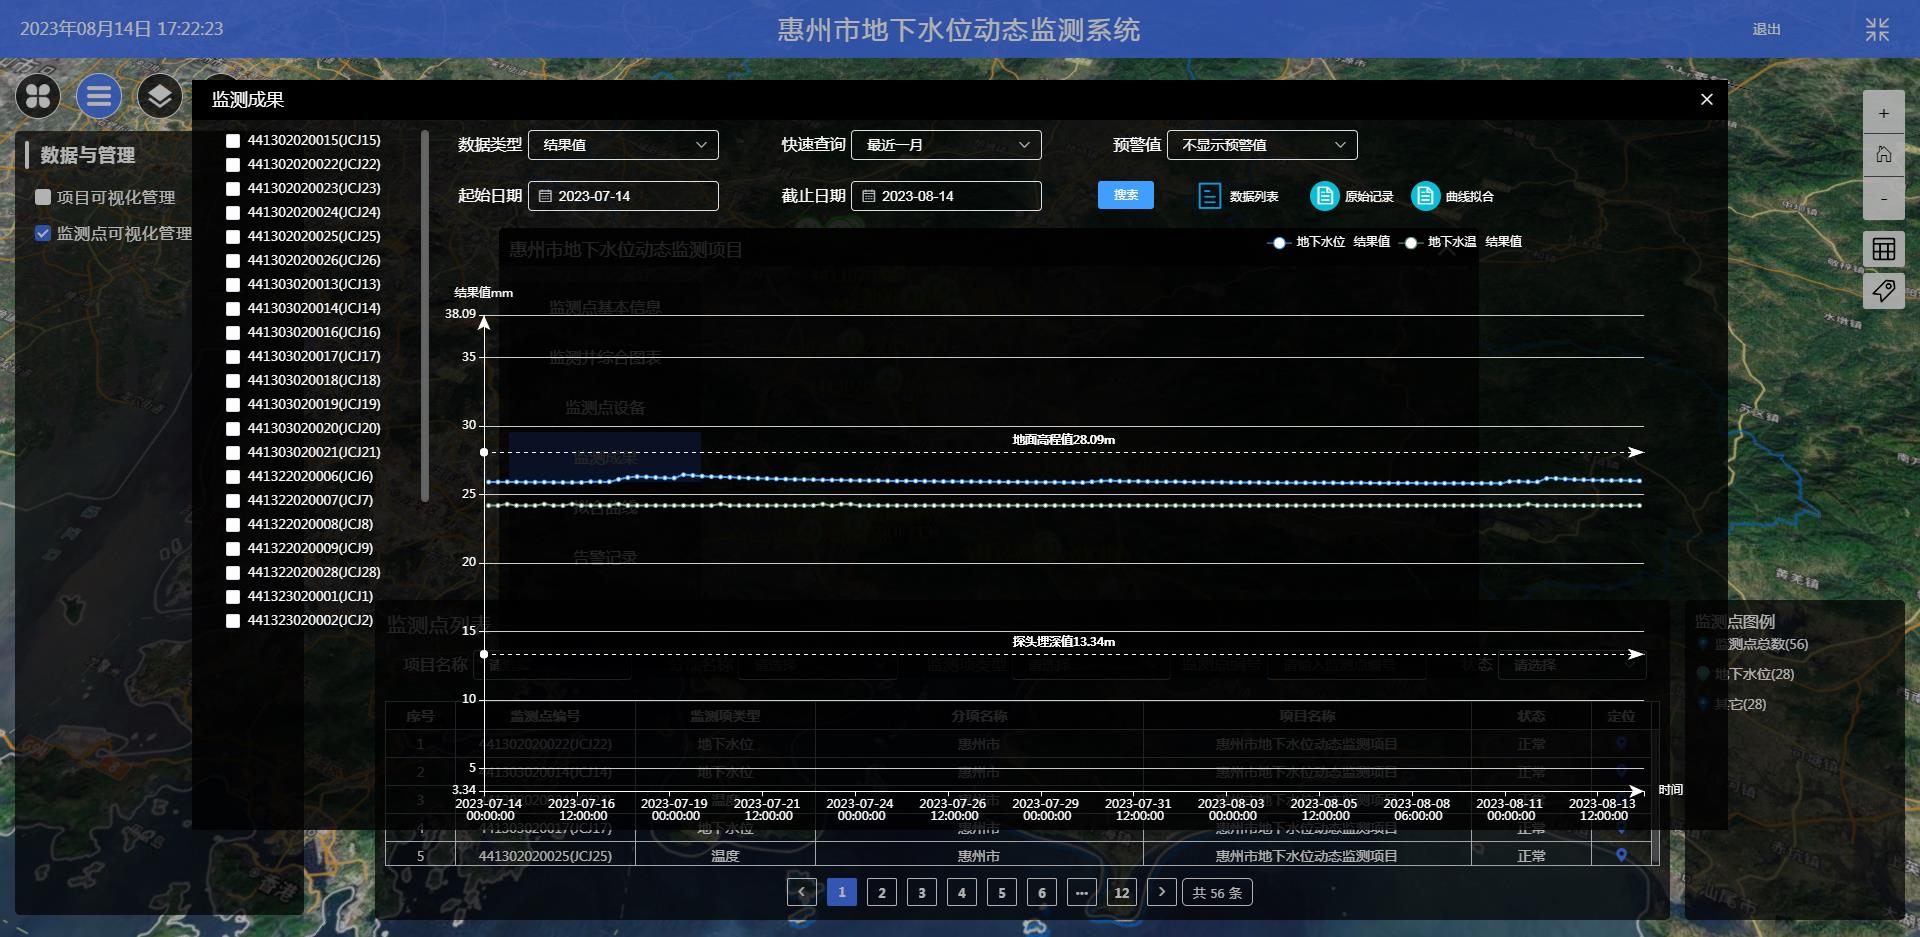1920x937 pixels.
Task: Click the fullscreen collapse icon in header
Action: point(1877,29)
